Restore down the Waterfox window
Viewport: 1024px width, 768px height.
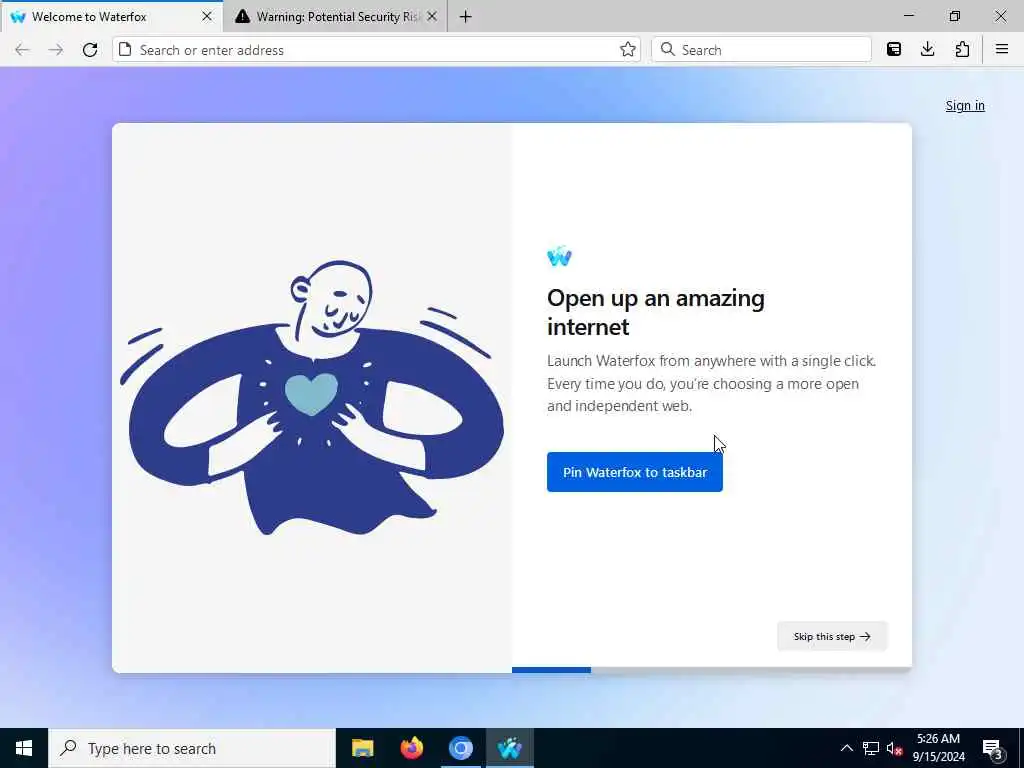point(955,16)
